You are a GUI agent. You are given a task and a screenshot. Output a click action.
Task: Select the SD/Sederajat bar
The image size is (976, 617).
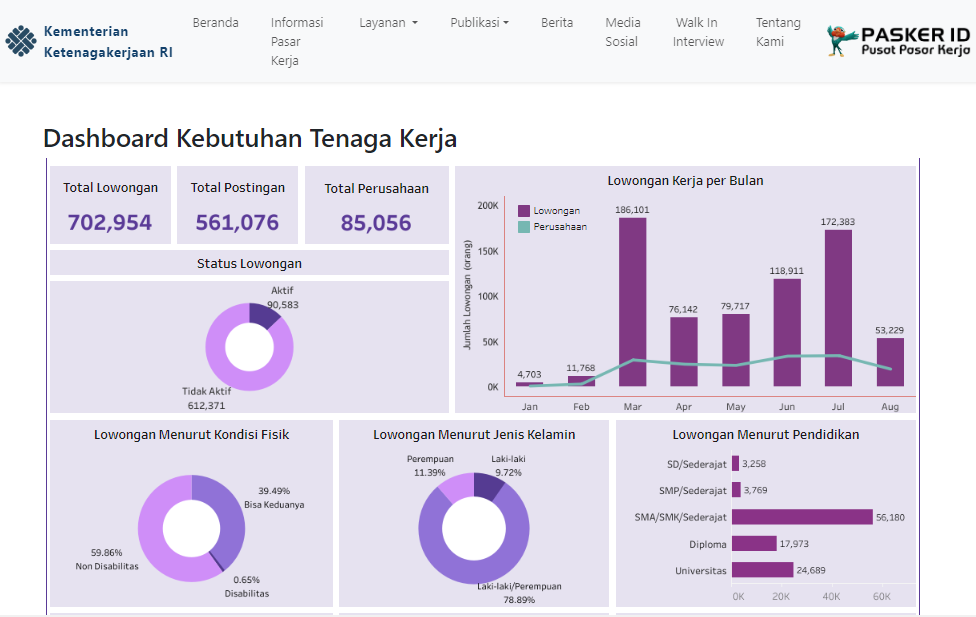click(x=736, y=463)
